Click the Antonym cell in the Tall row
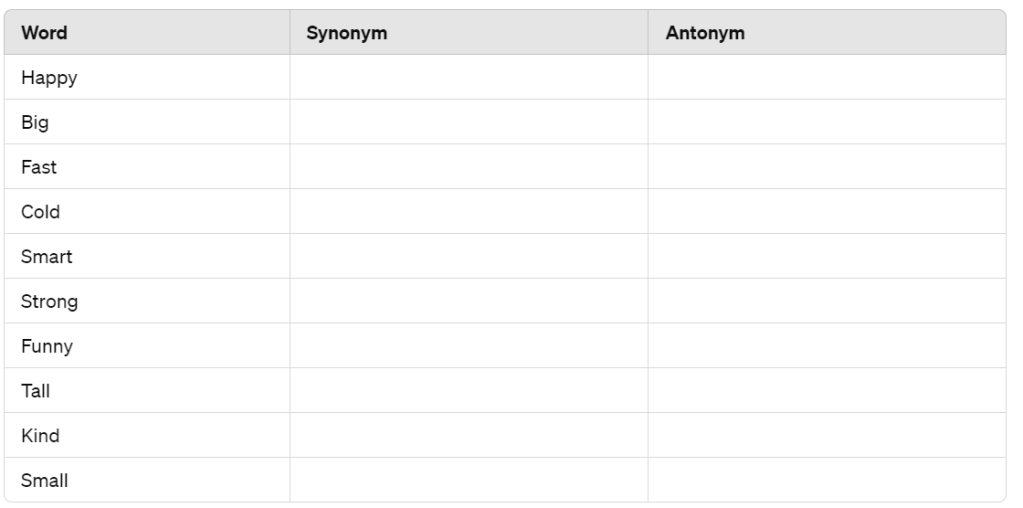This screenshot has height=508, width=1023. [826, 391]
